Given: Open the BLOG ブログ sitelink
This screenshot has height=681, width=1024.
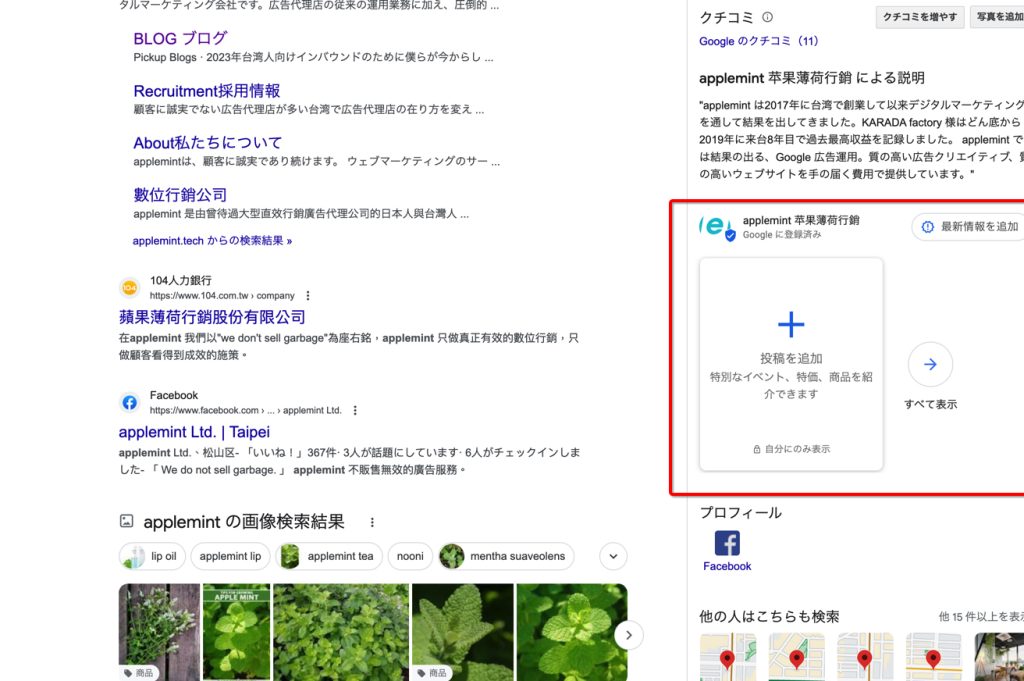Looking at the screenshot, I should click(x=180, y=39).
